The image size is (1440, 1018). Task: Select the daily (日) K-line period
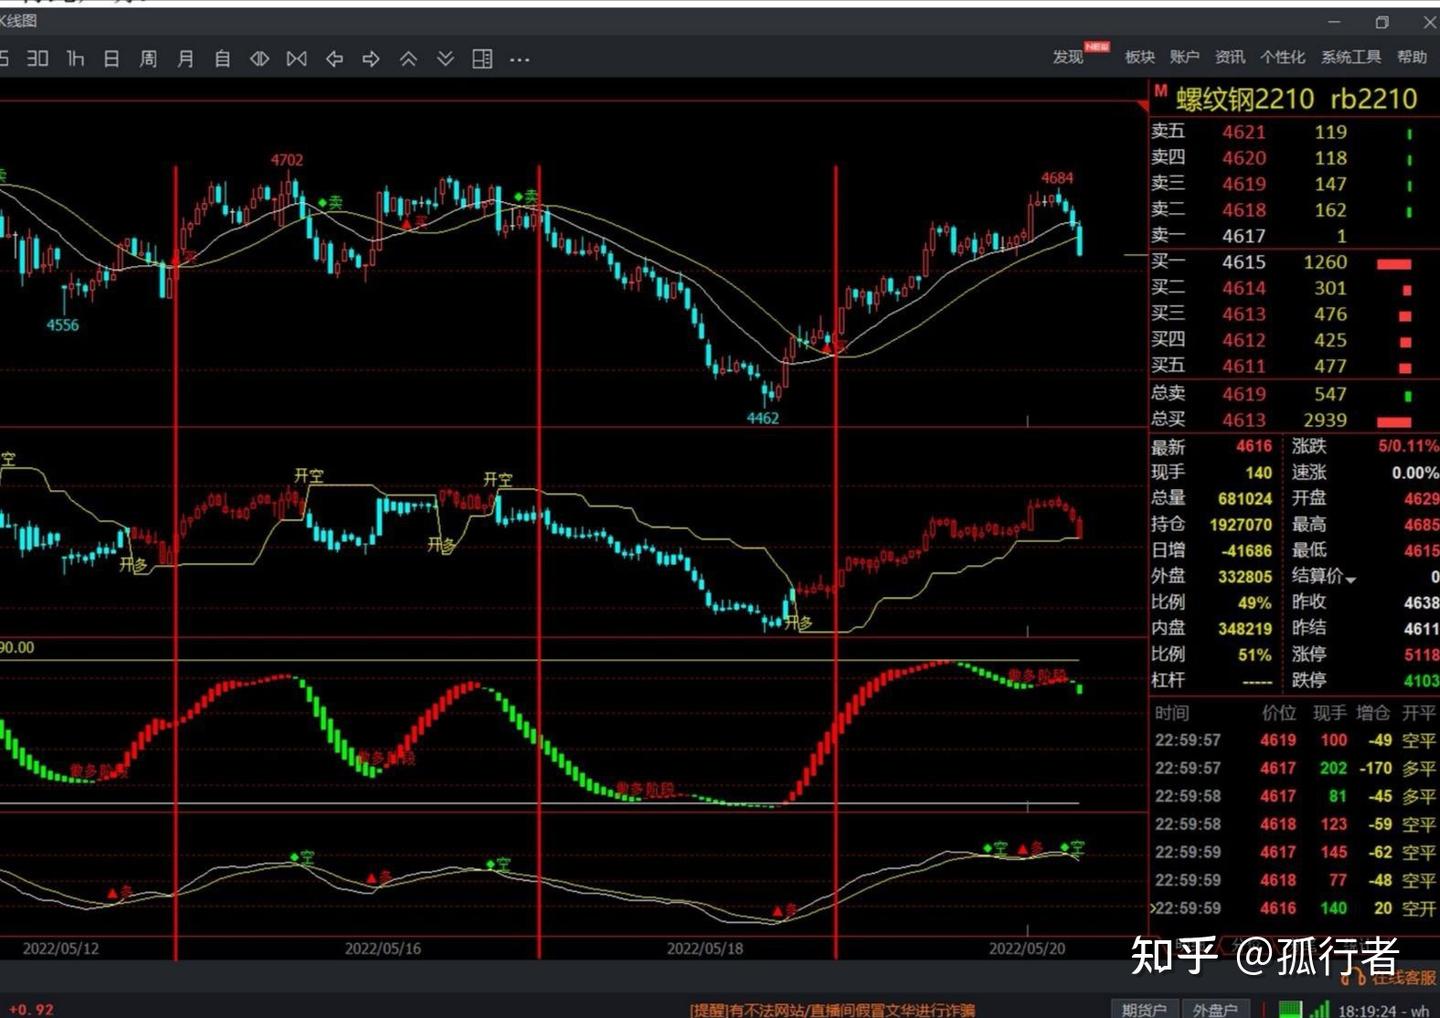111,59
